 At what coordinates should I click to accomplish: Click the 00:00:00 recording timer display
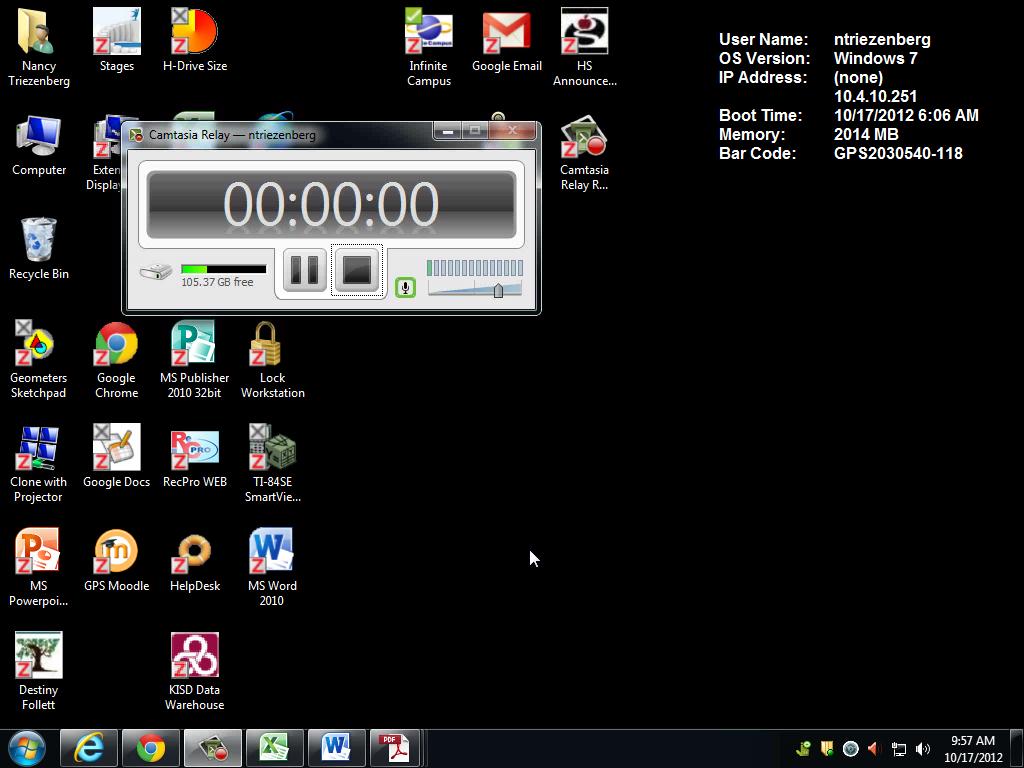(331, 204)
